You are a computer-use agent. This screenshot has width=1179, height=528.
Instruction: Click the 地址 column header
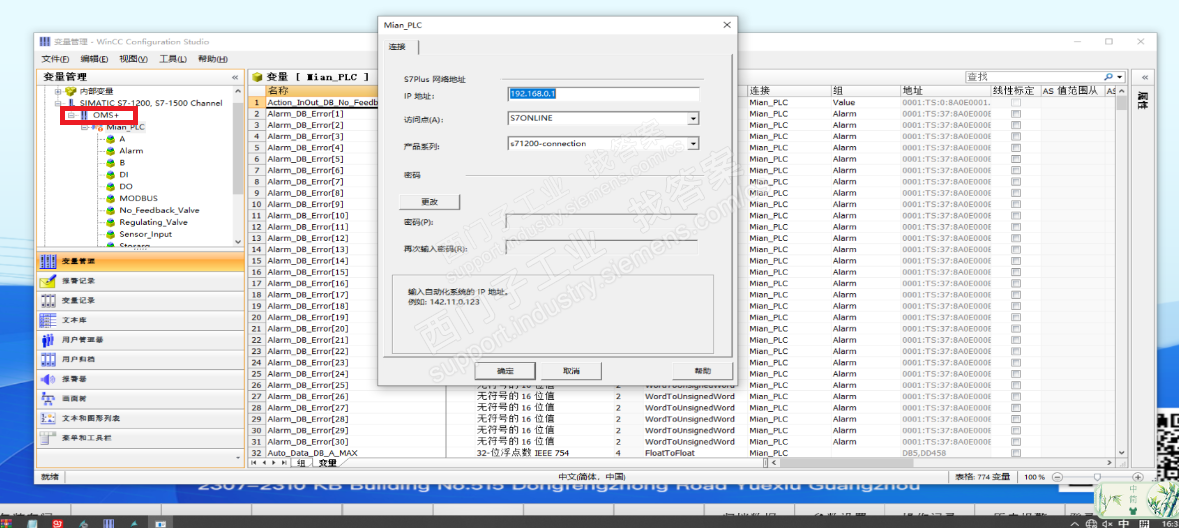pyautogui.click(x=945, y=90)
